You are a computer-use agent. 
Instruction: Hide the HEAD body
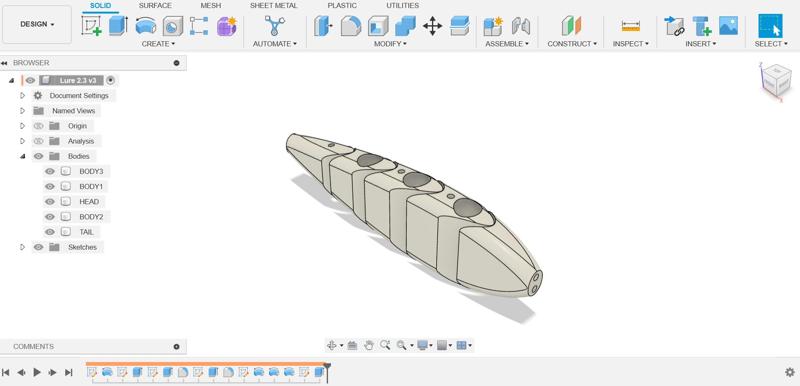pos(49,201)
